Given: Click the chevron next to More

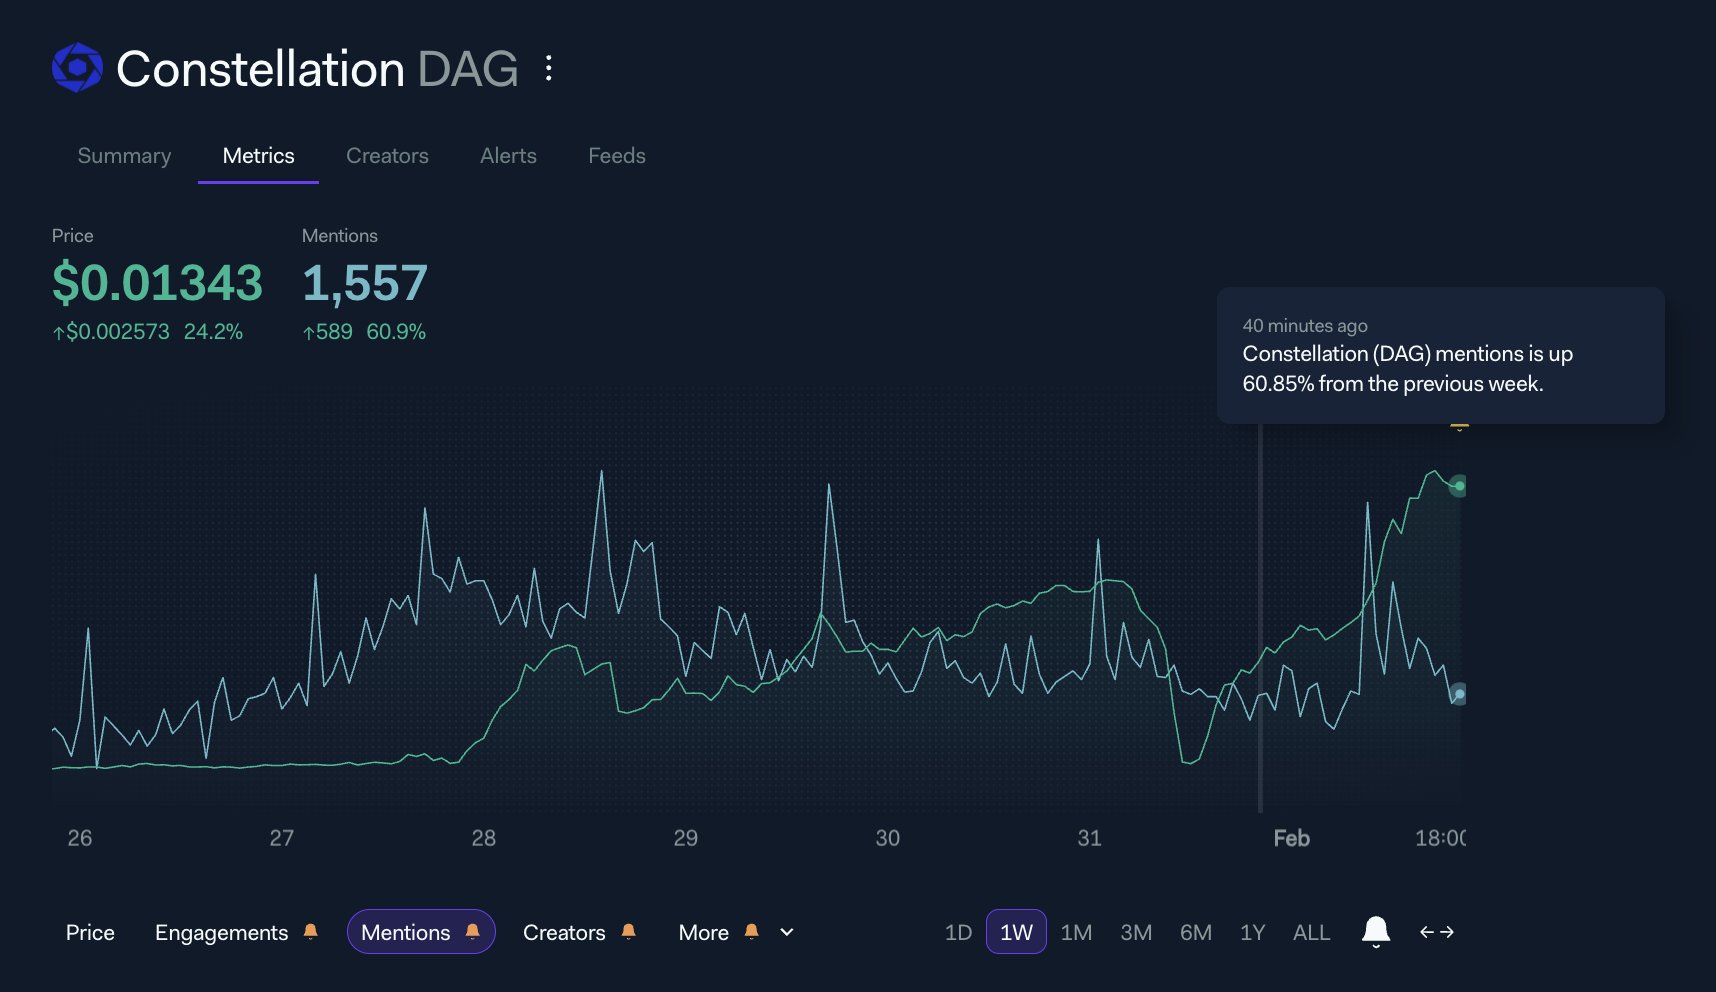Looking at the screenshot, I should 787,932.
